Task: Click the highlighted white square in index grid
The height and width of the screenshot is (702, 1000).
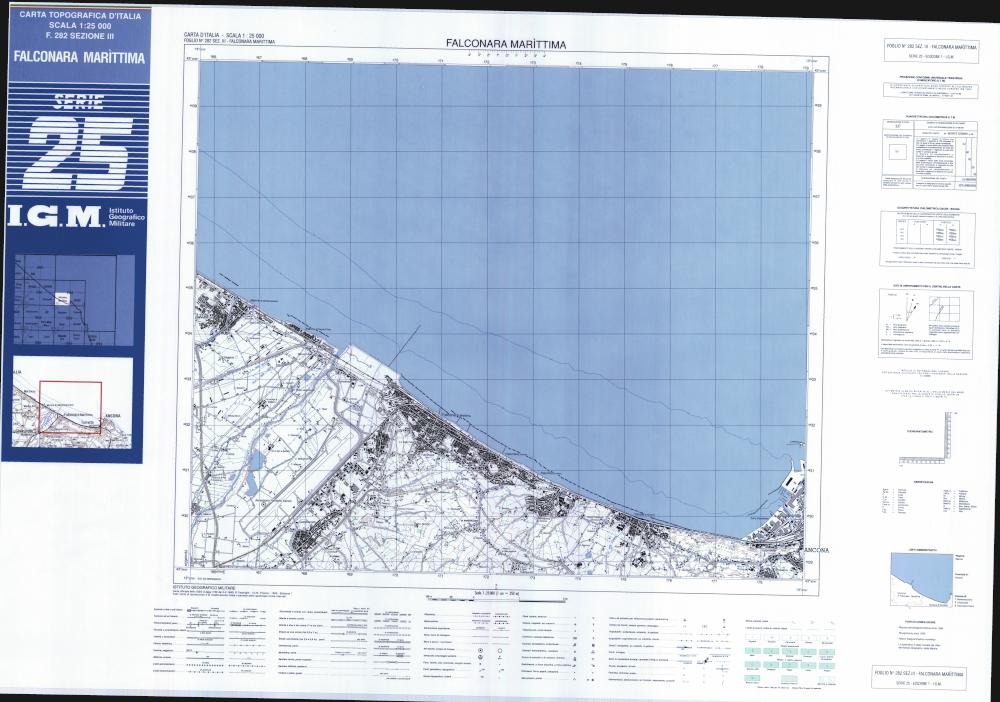Action: [62, 298]
